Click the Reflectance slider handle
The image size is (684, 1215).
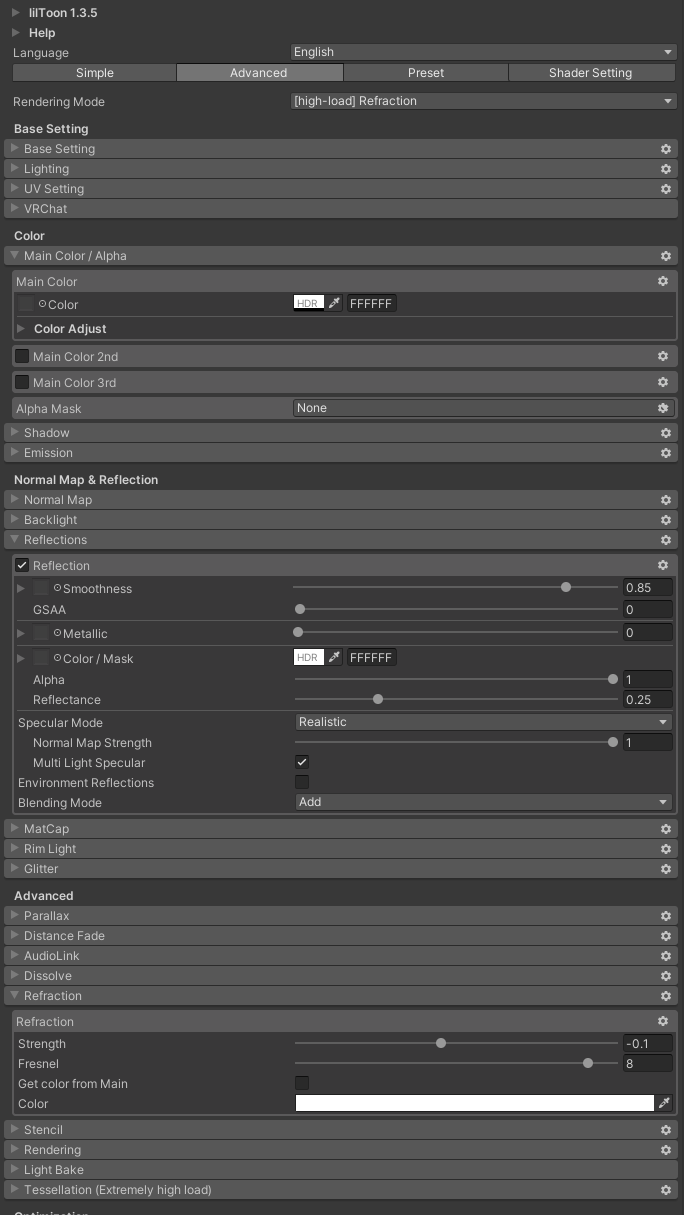378,699
